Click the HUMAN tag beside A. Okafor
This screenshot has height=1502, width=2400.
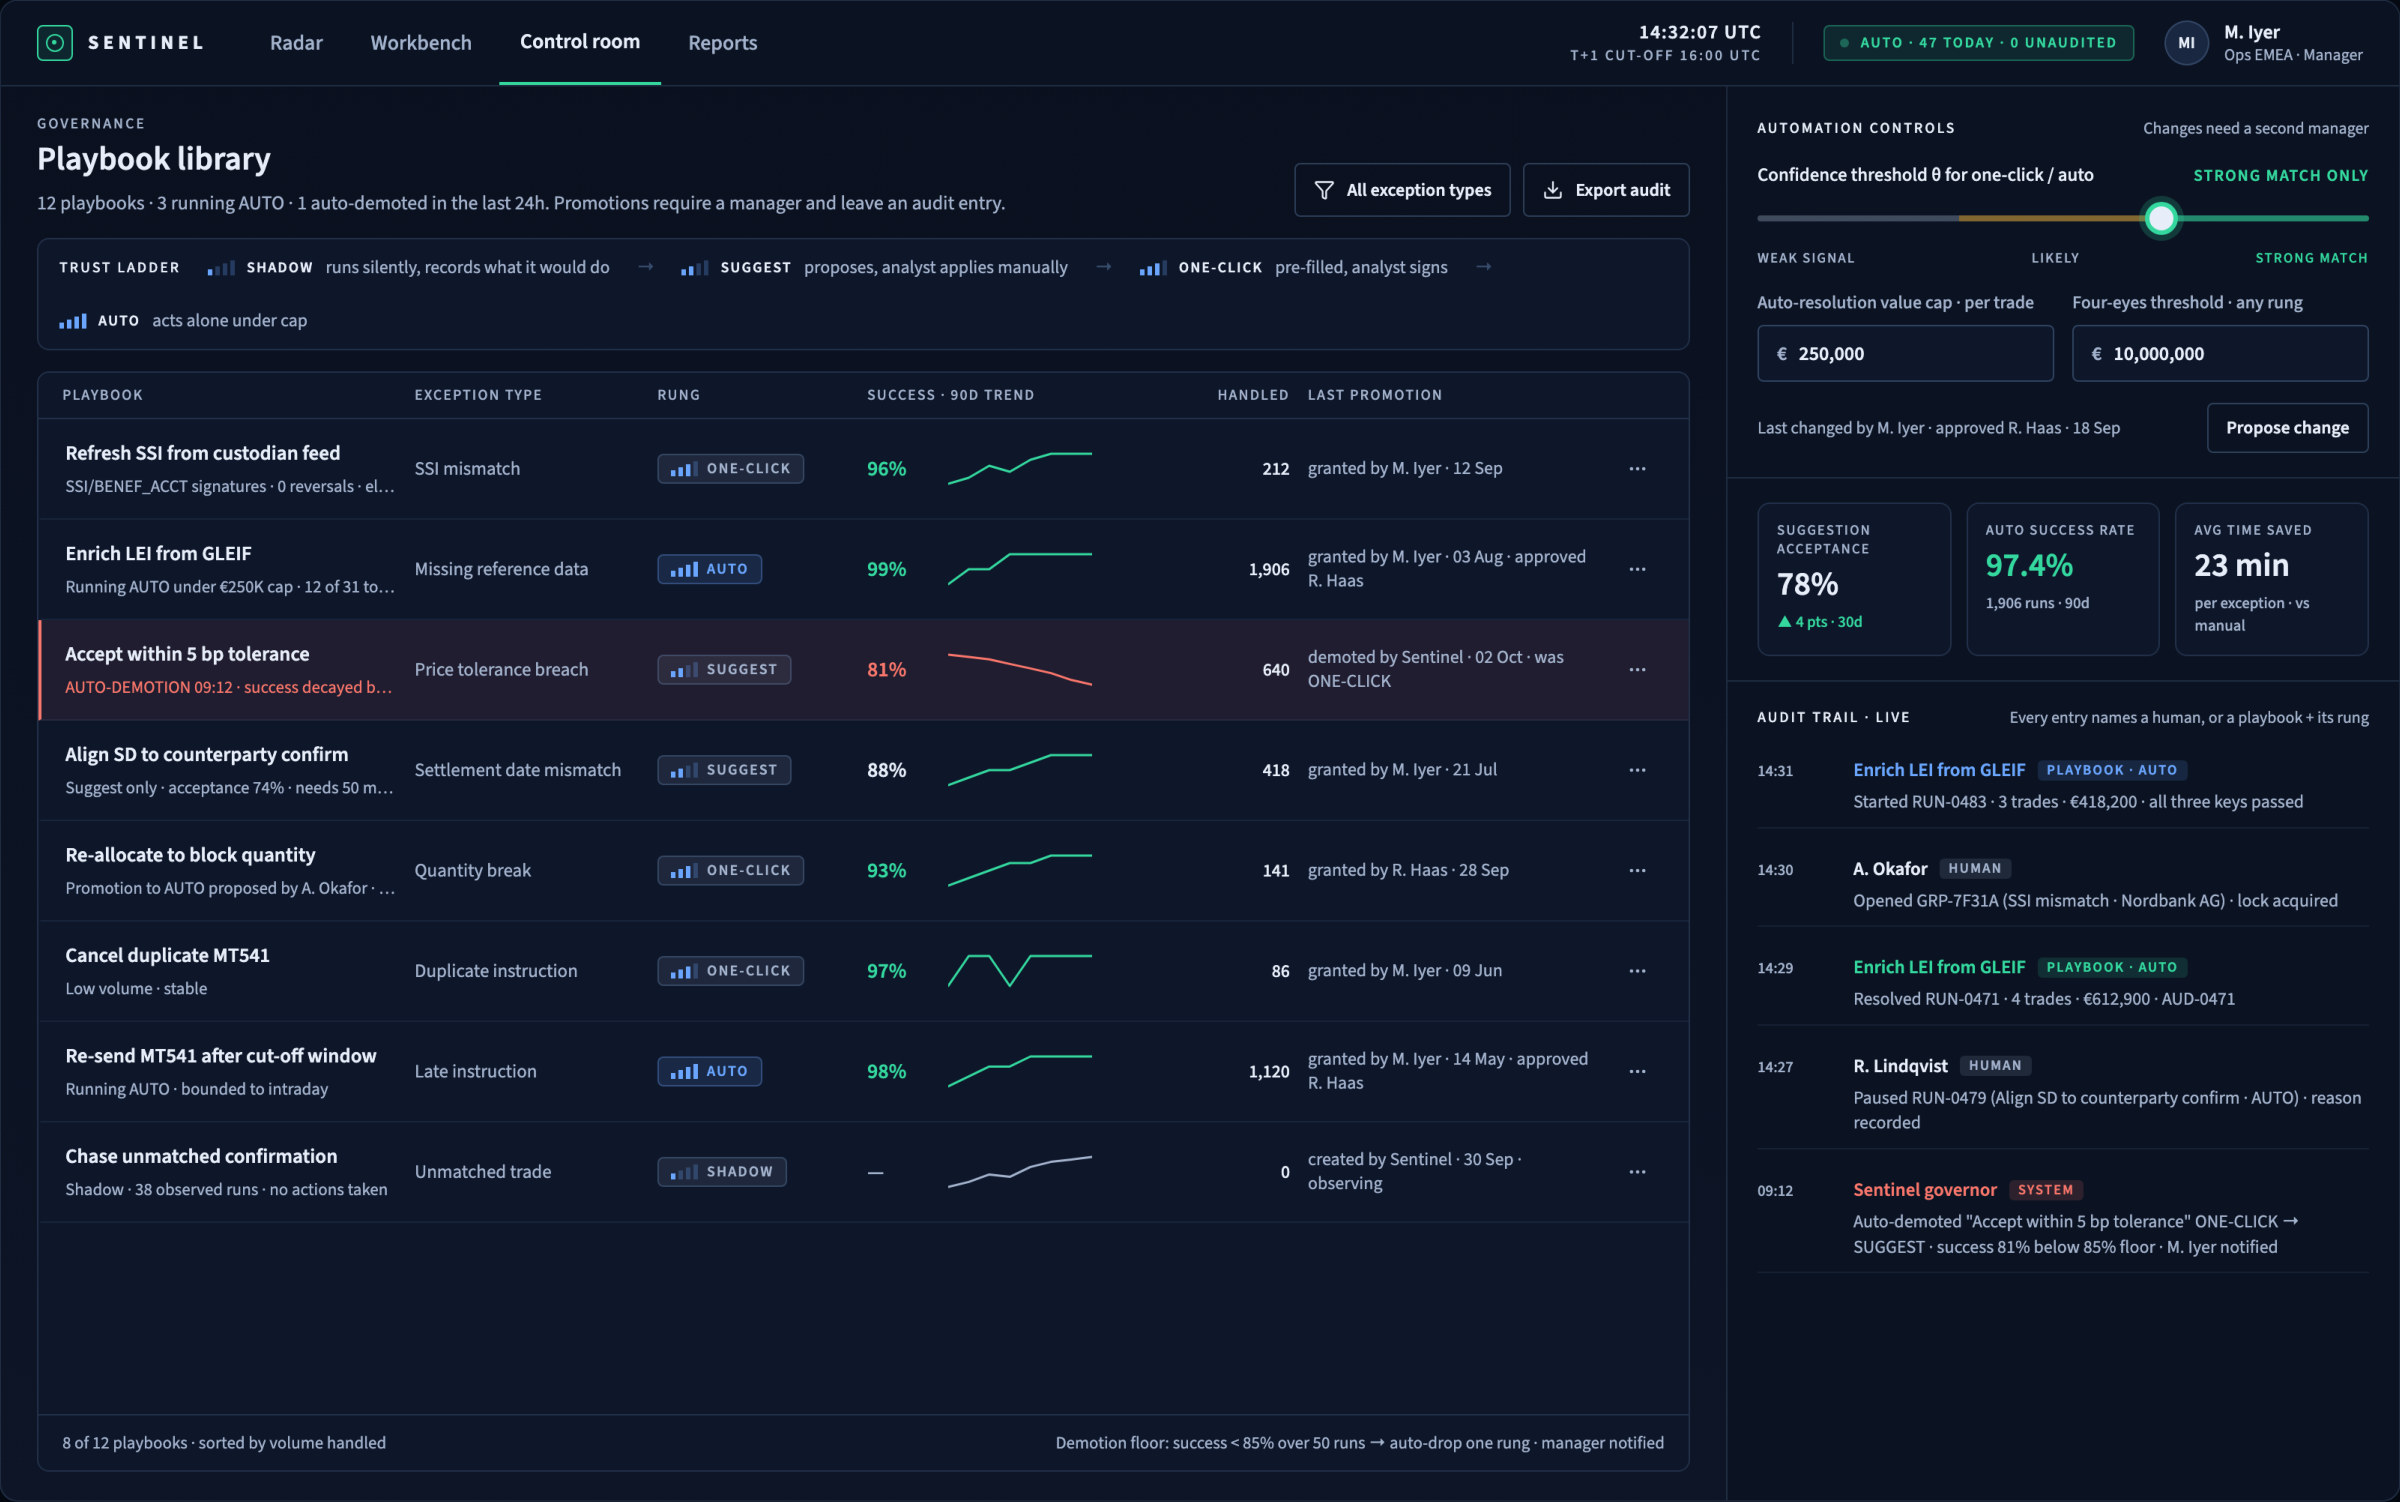coord(1974,869)
